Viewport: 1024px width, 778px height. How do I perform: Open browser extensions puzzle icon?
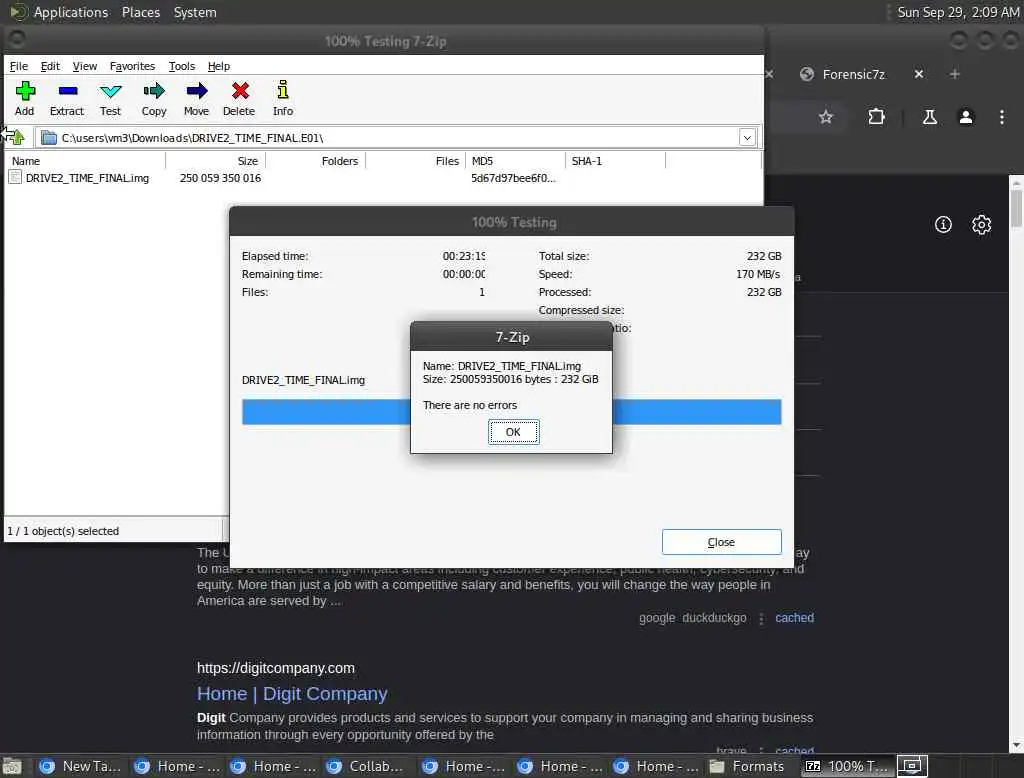[876, 117]
